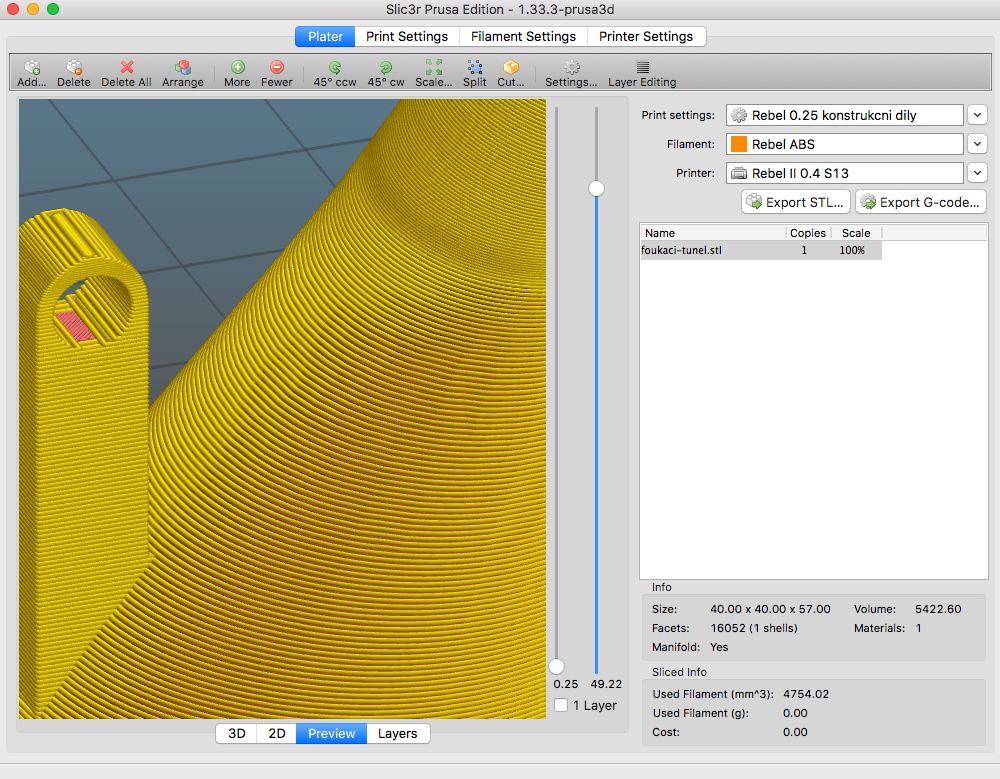Click the orange Rebel ABS color swatch
Screen dimensions: 1000x779
tap(739, 144)
